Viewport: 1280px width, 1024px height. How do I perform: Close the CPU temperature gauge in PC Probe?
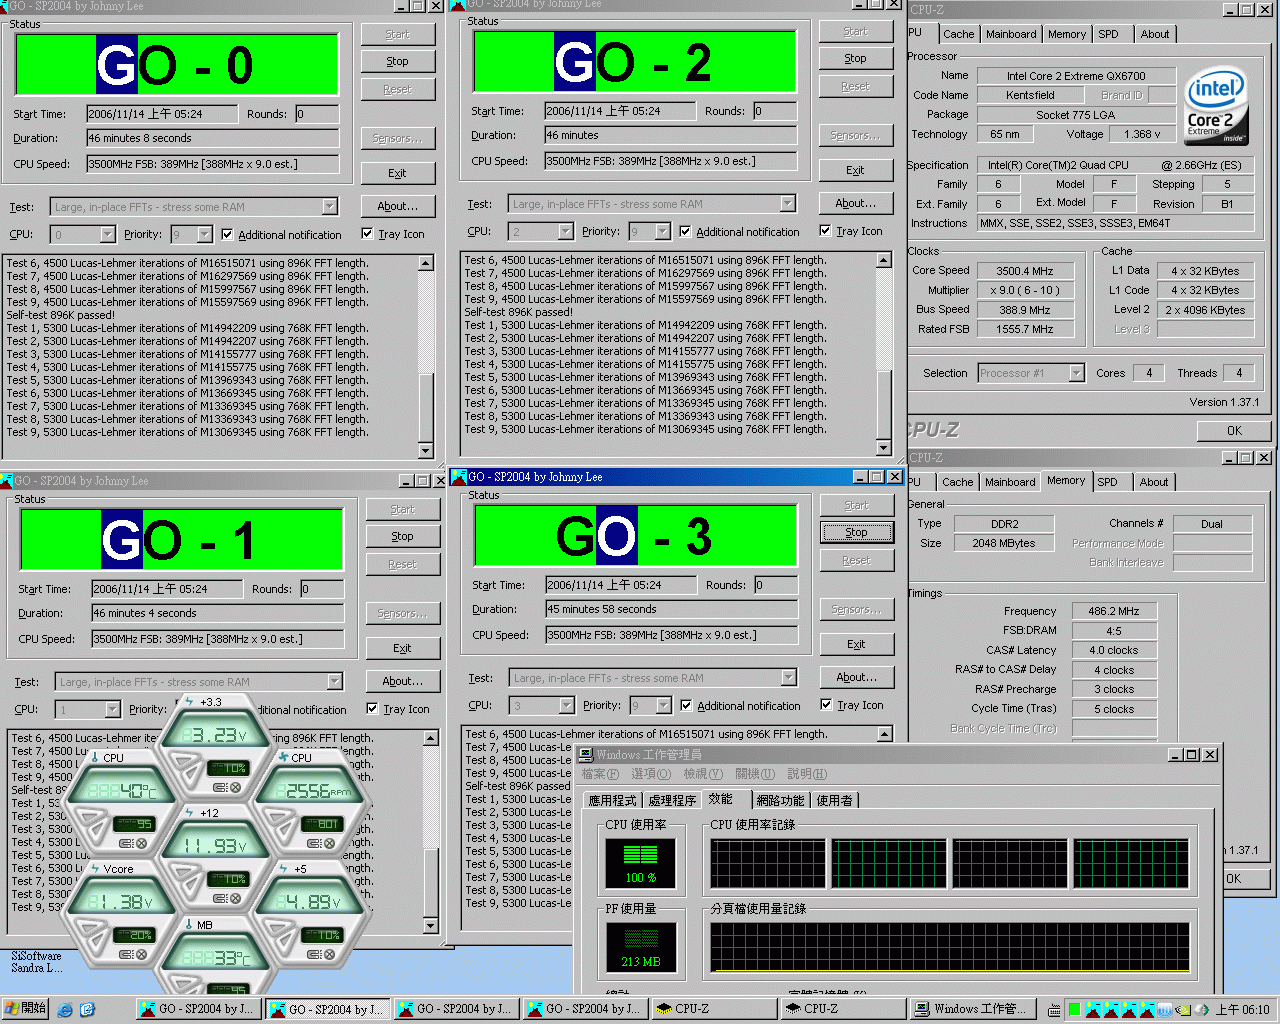(141, 843)
